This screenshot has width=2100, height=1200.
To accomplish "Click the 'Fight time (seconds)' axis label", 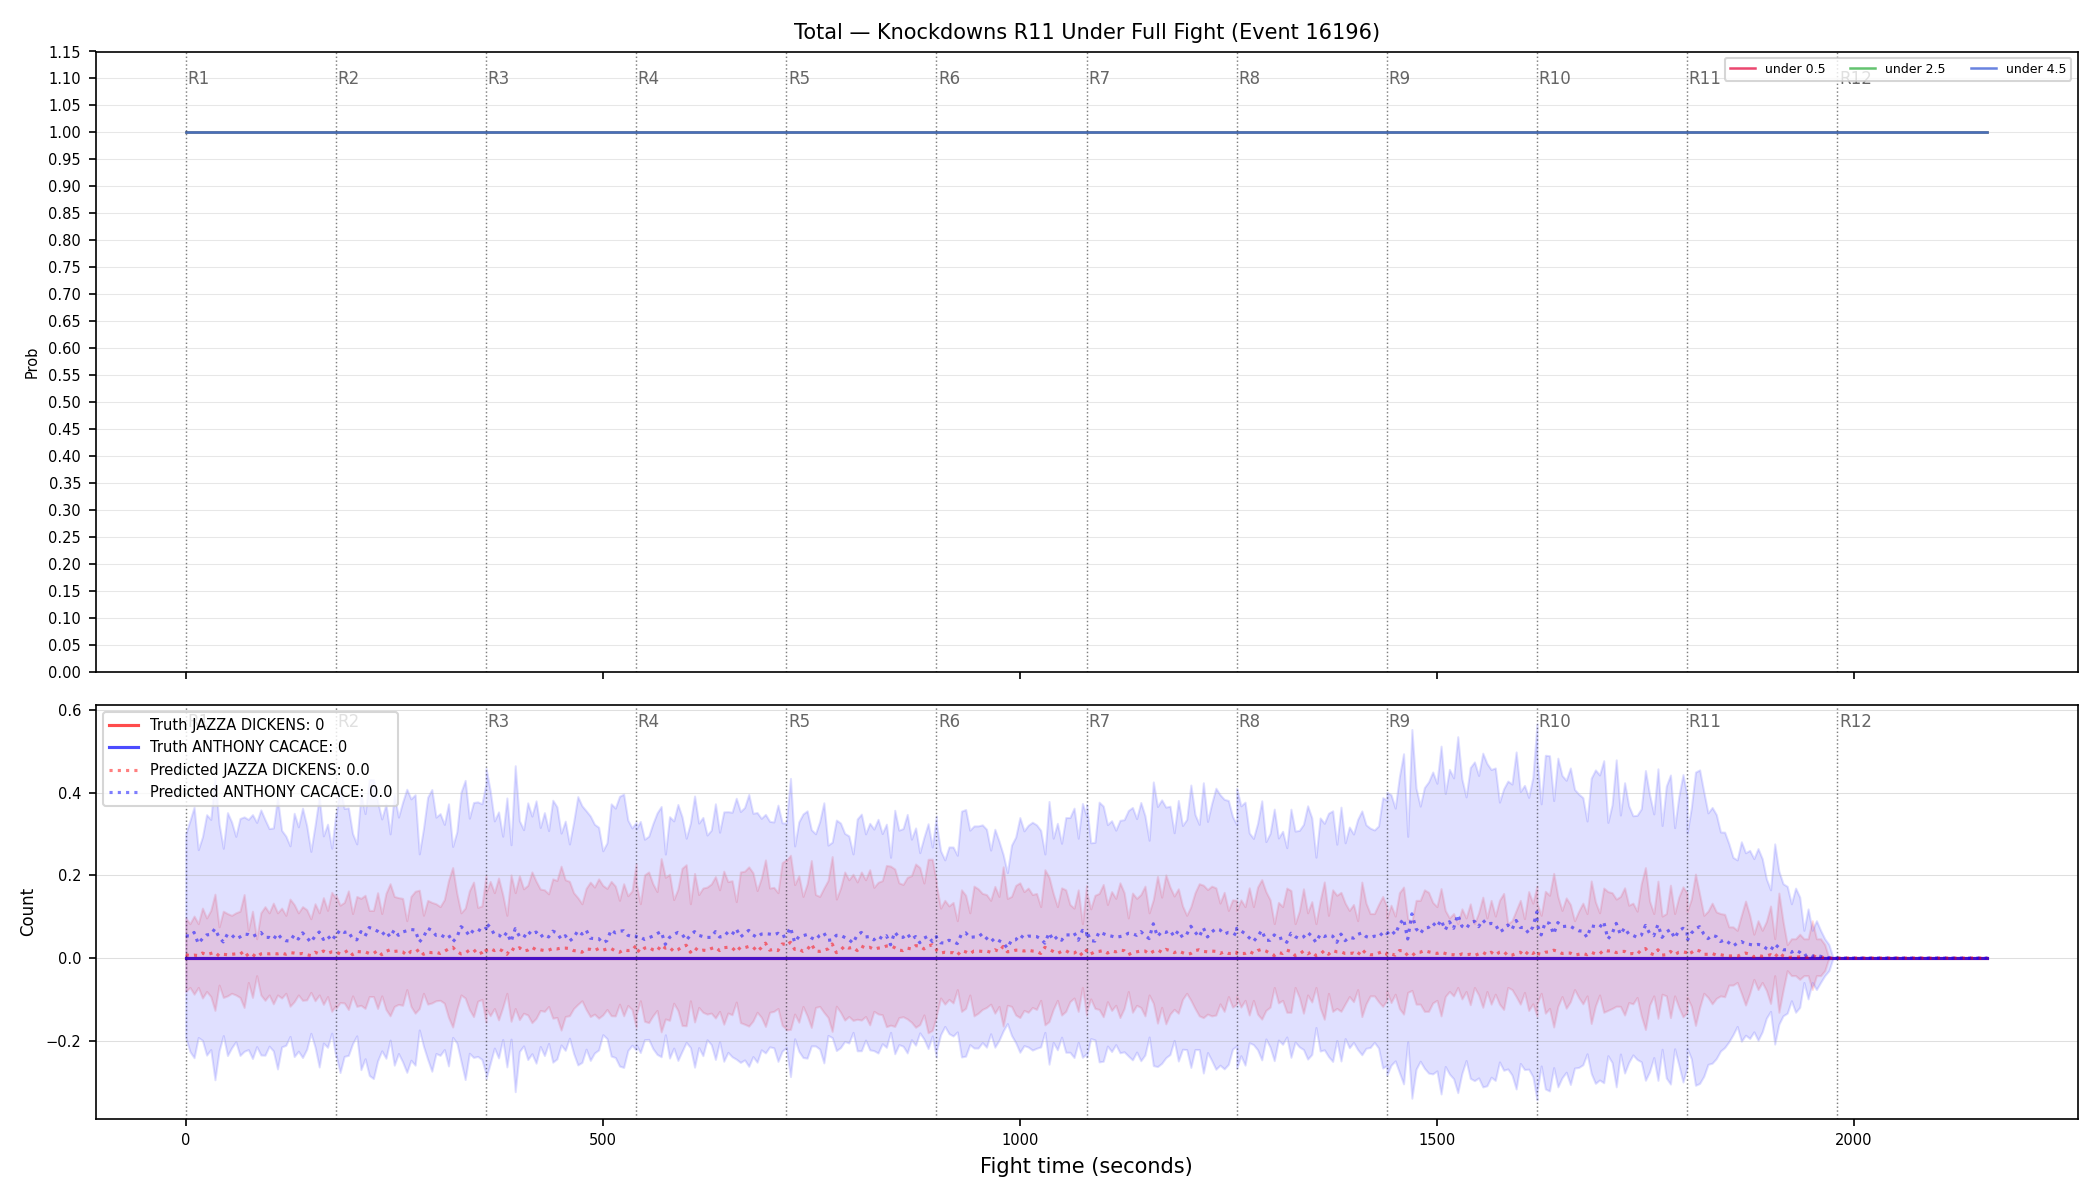I will [1086, 1166].
